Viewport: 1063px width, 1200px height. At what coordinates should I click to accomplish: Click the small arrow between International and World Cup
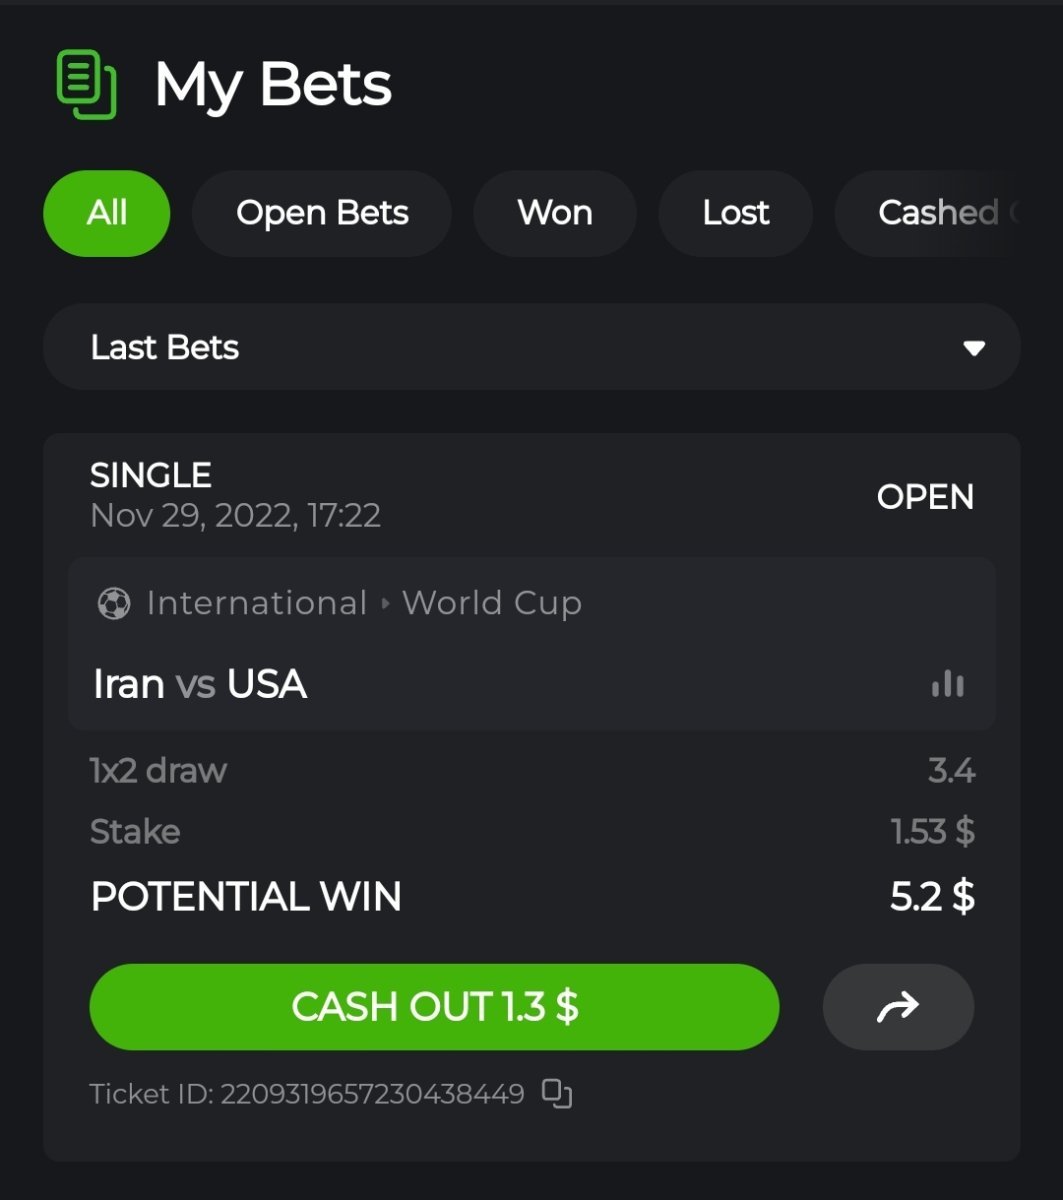click(386, 604)
